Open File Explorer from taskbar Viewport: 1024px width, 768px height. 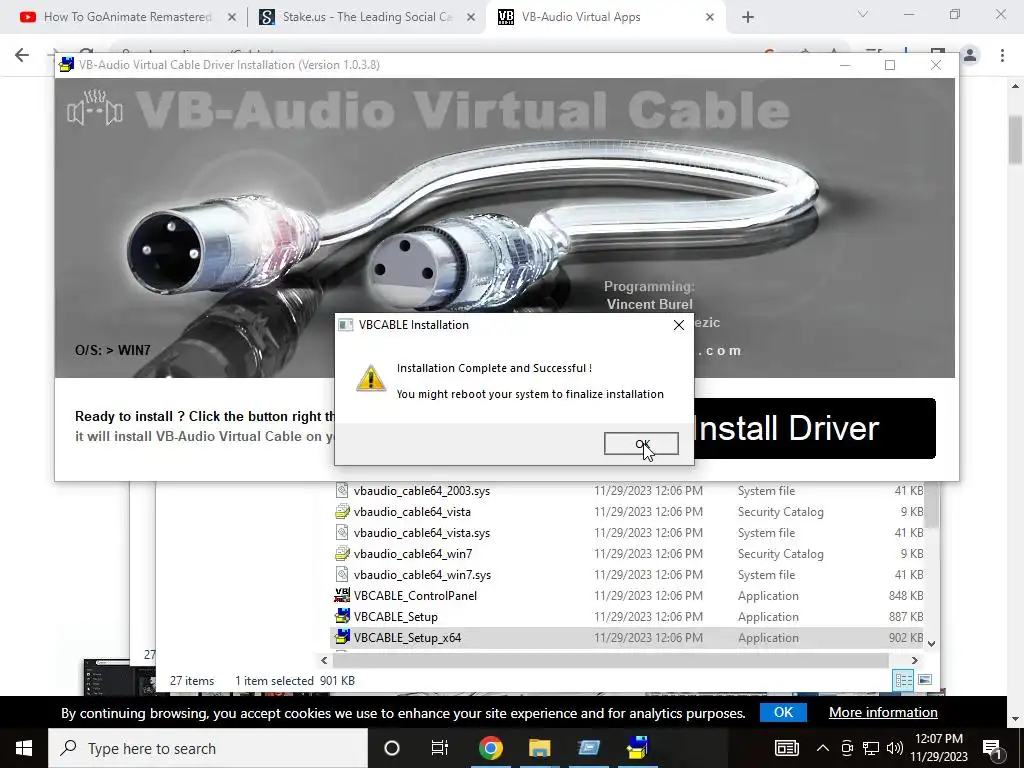[539, 748]
